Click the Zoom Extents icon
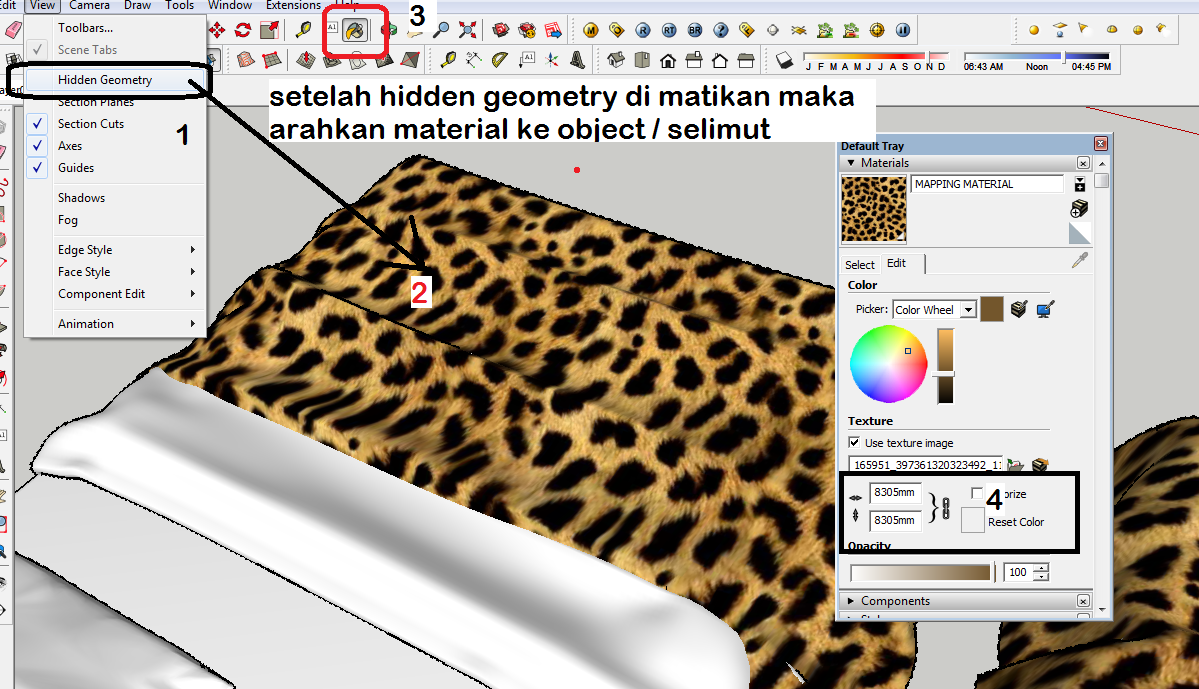The image size is (1199, 689). pos(467,29)
